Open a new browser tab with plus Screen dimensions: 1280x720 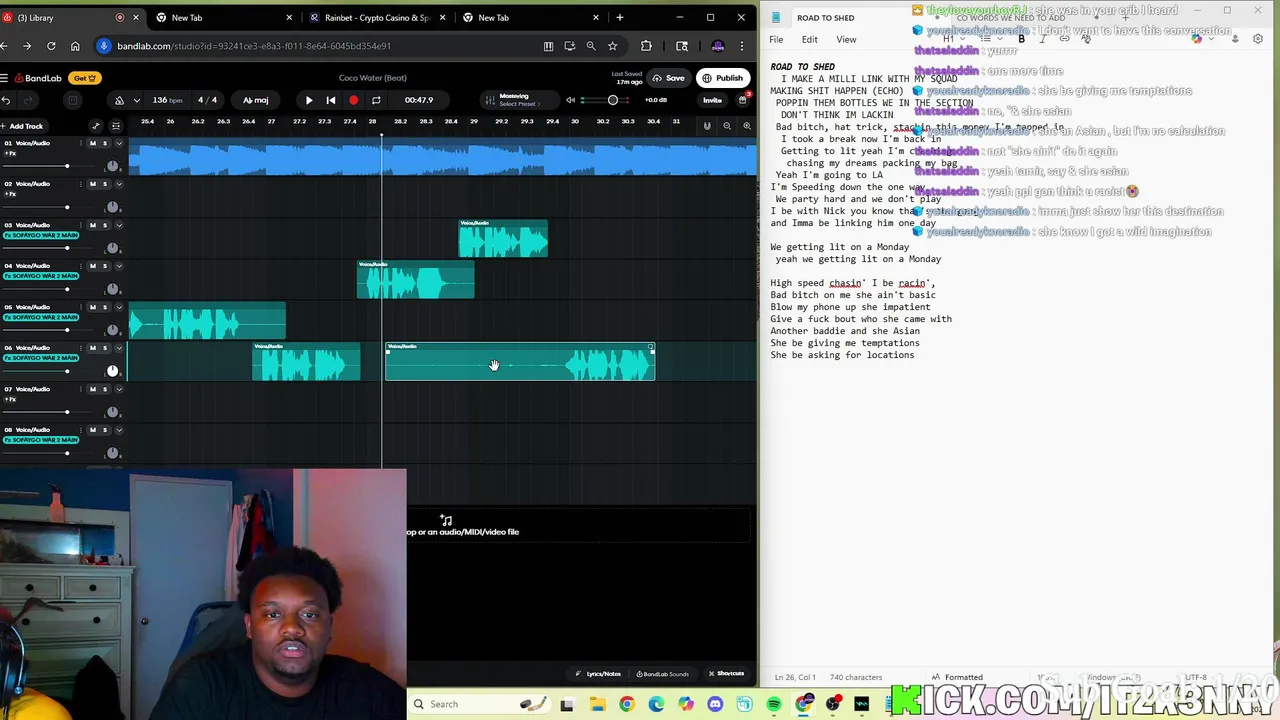pos(620,17)
